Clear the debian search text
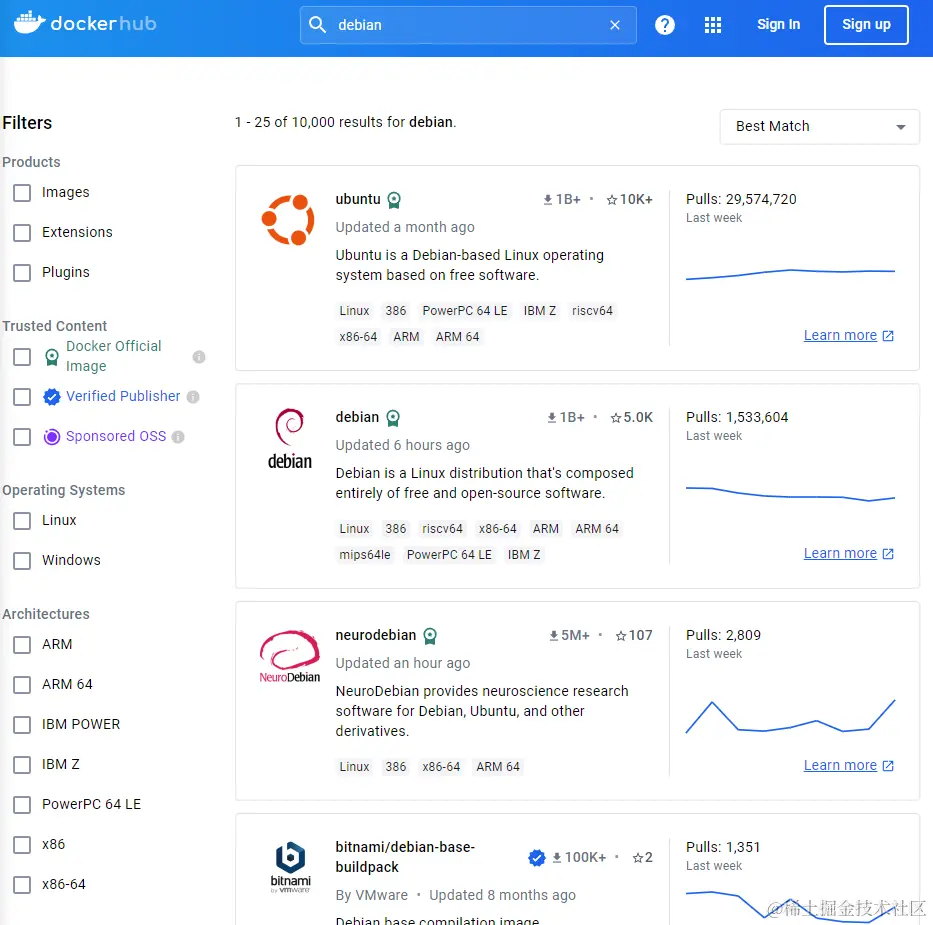Screen dimensions: 933x925 click(x=615, y=25)
